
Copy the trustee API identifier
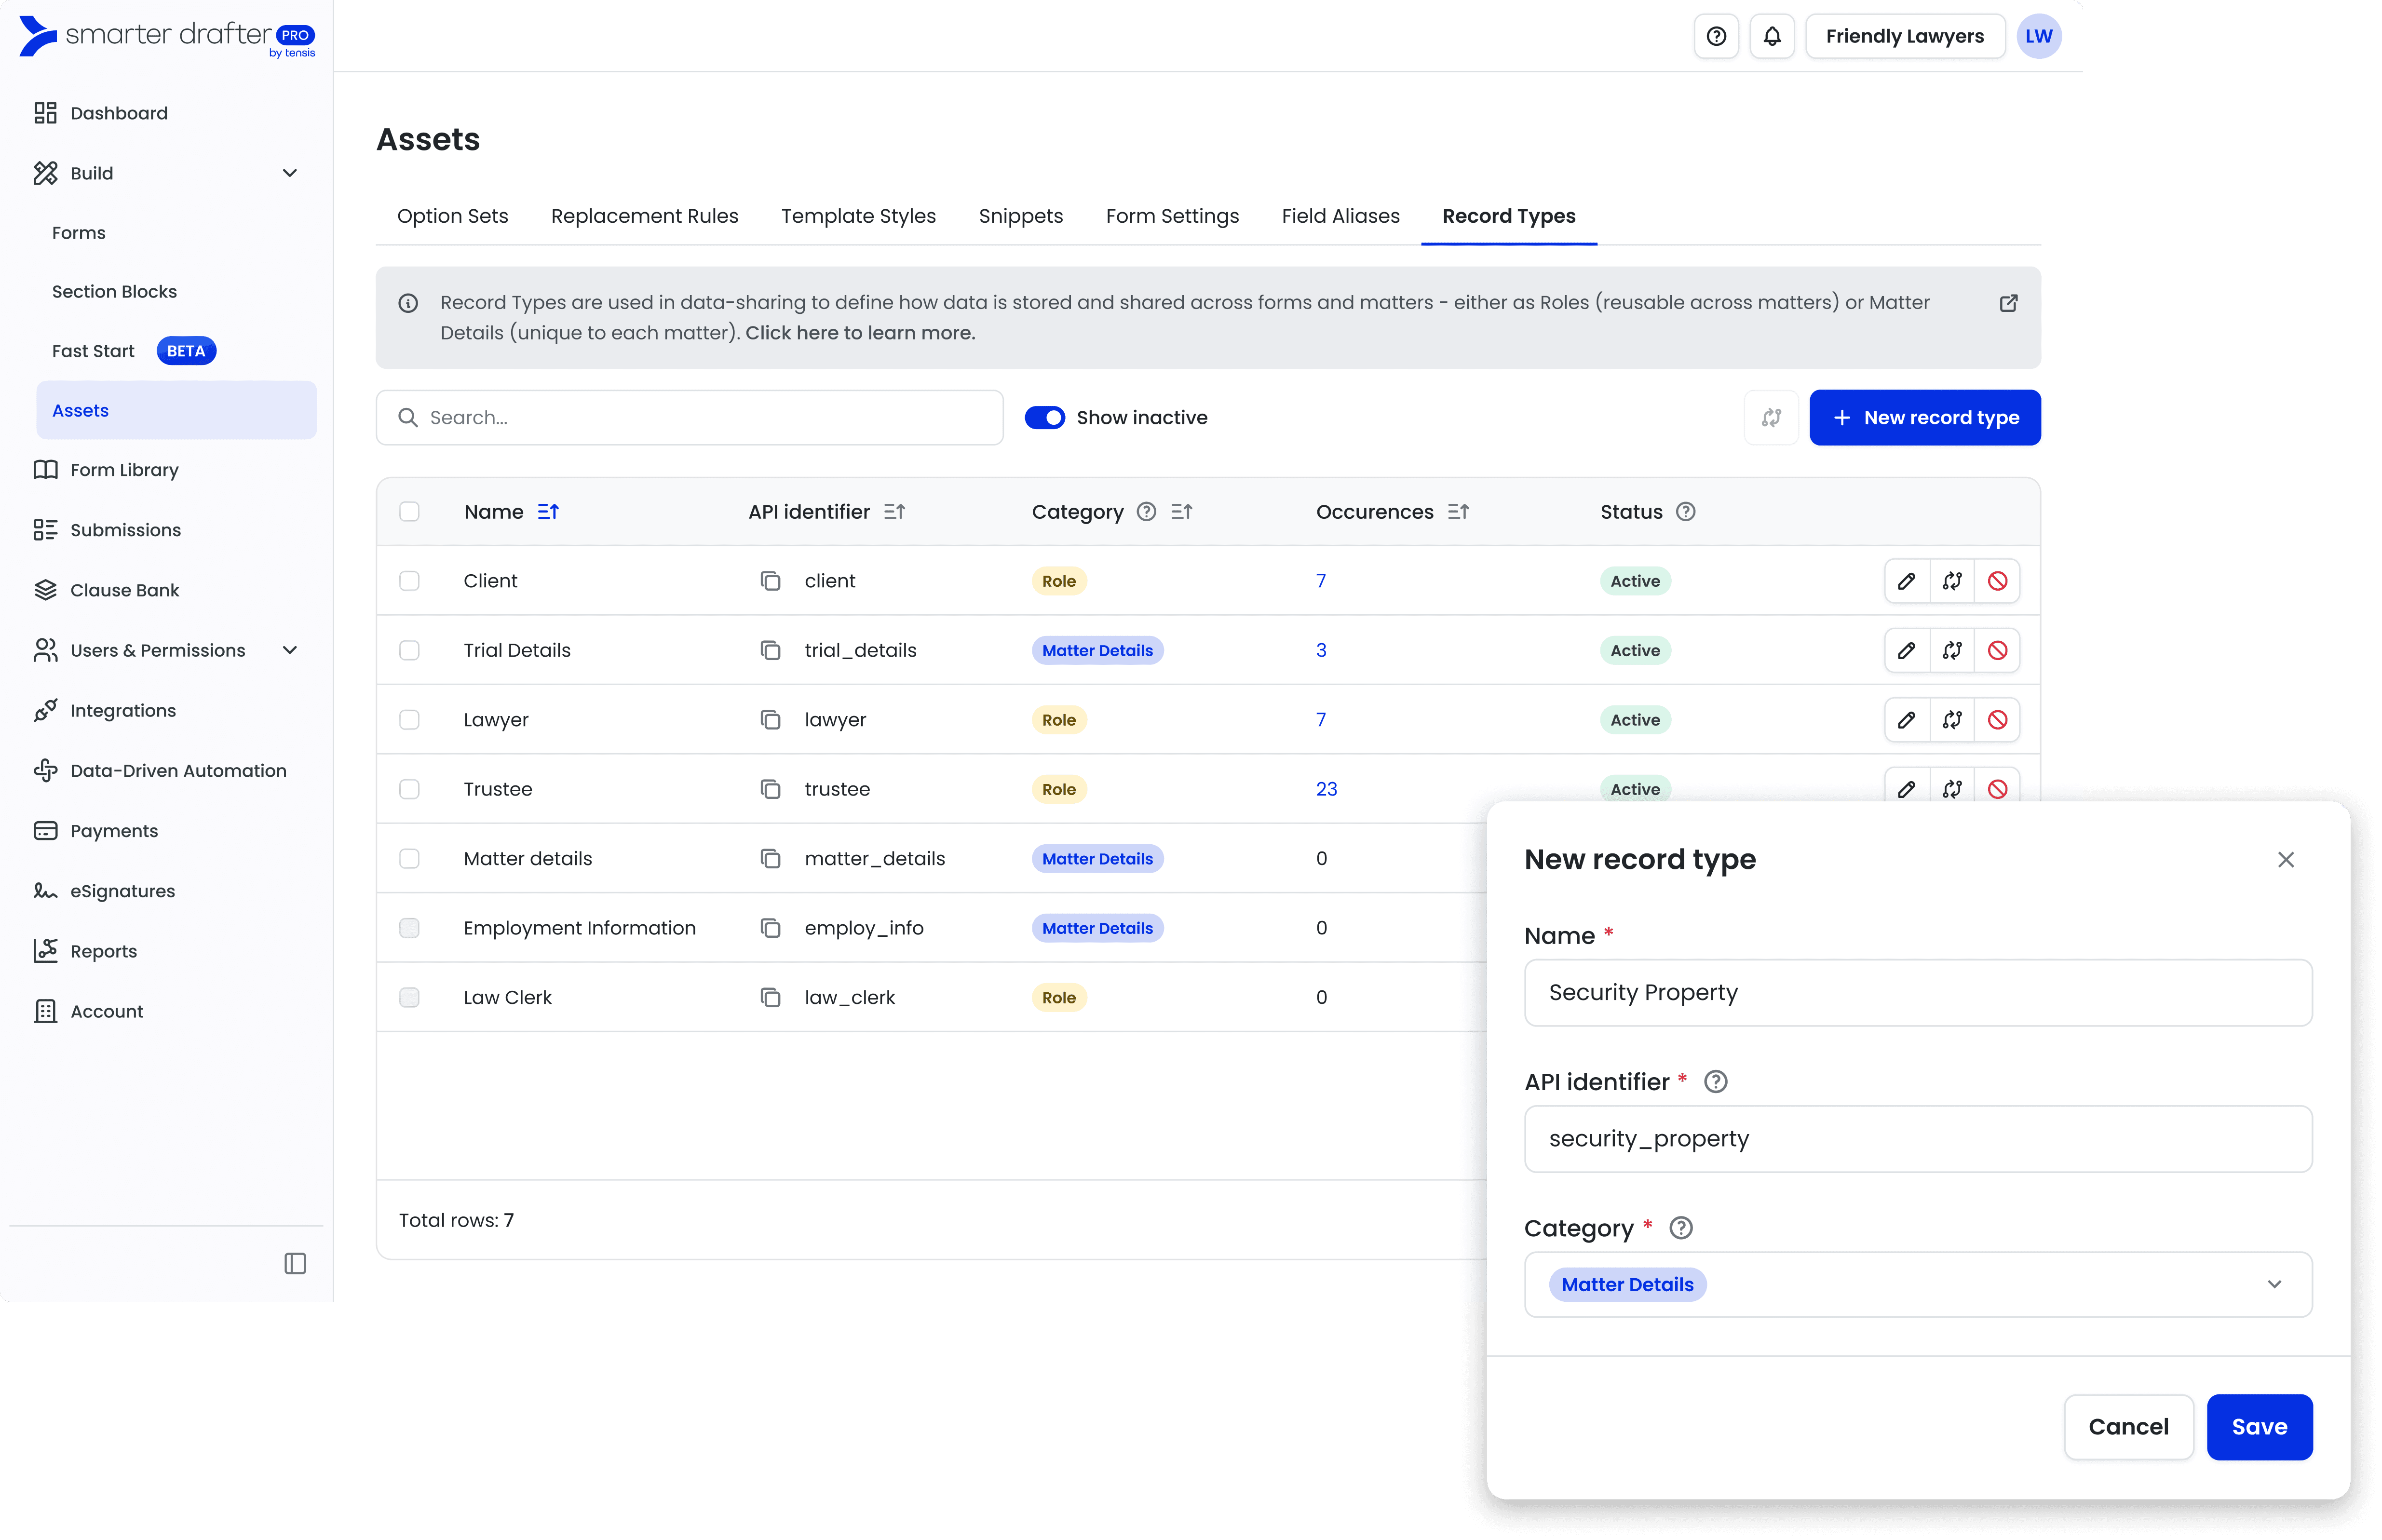[x=770, y=789]
